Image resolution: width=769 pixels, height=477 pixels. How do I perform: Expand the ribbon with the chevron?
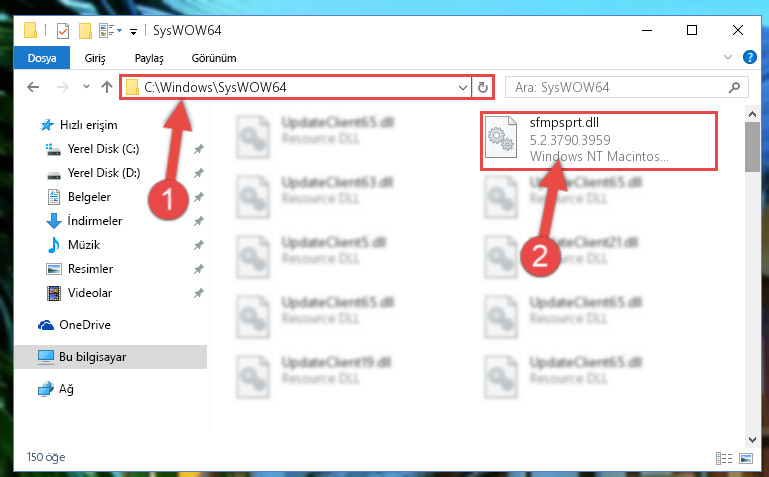tap(728, 57)
